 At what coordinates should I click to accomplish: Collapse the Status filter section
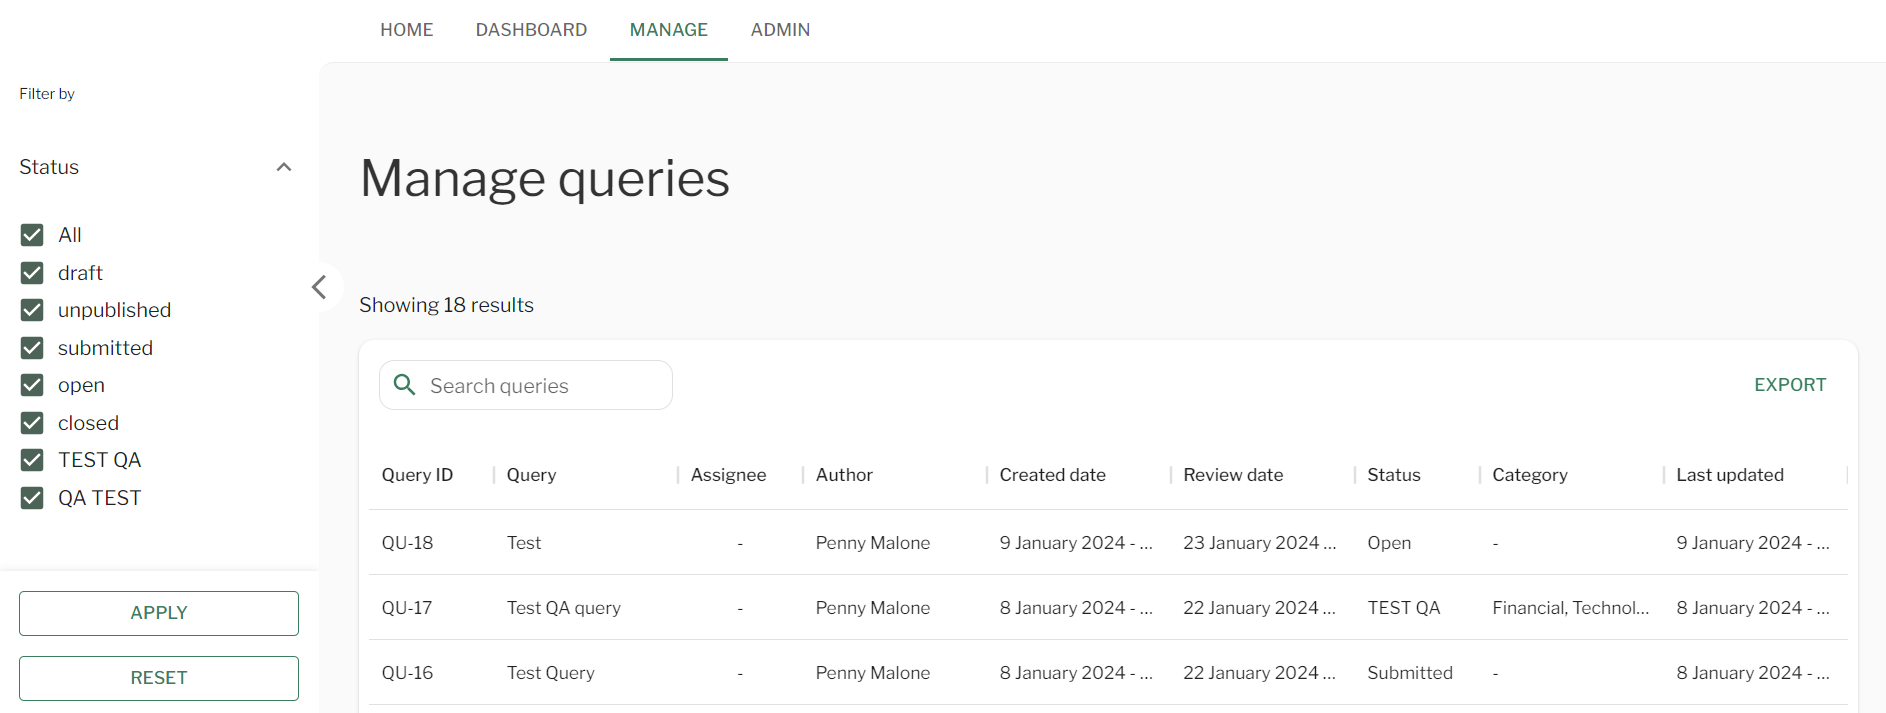point(284,167)
